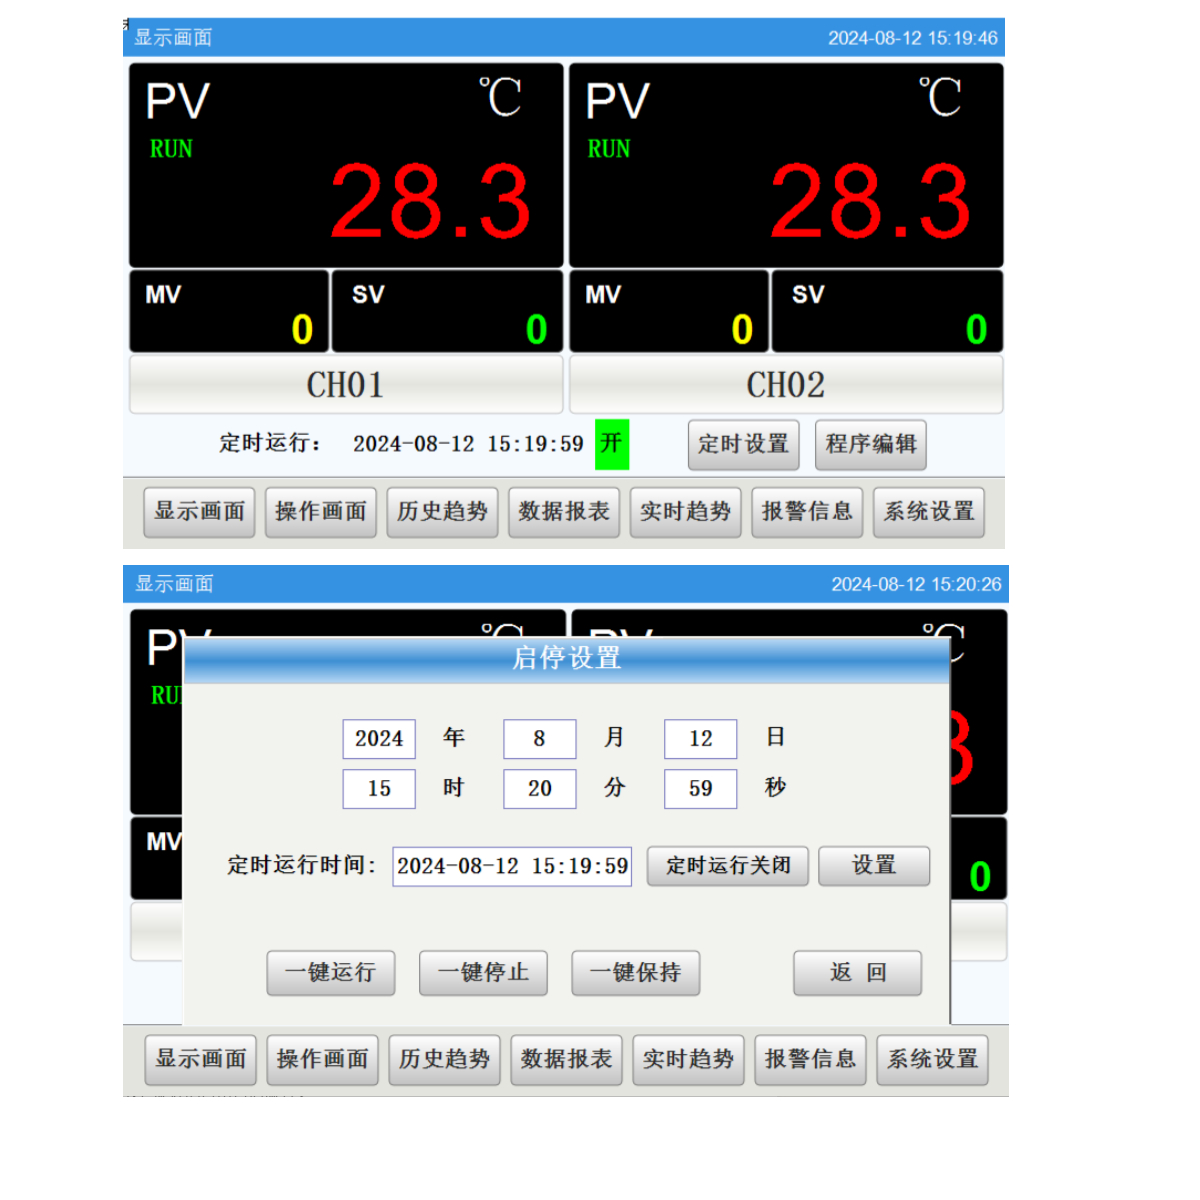The height and width of the screenshot is (1200, 1200).
Task: Select the CH01 channel label
Action: point(345,385)
